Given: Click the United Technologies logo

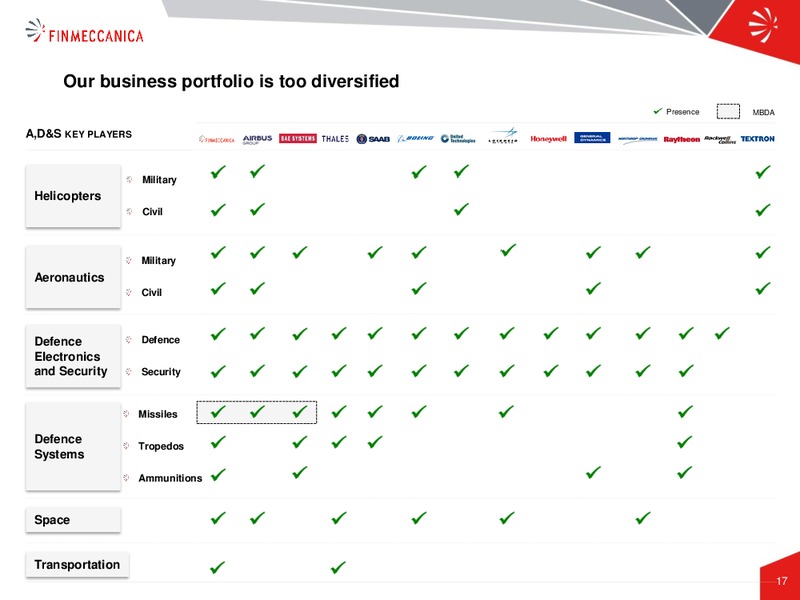Looking at the screenshot, I should click(x=458, y=138).
